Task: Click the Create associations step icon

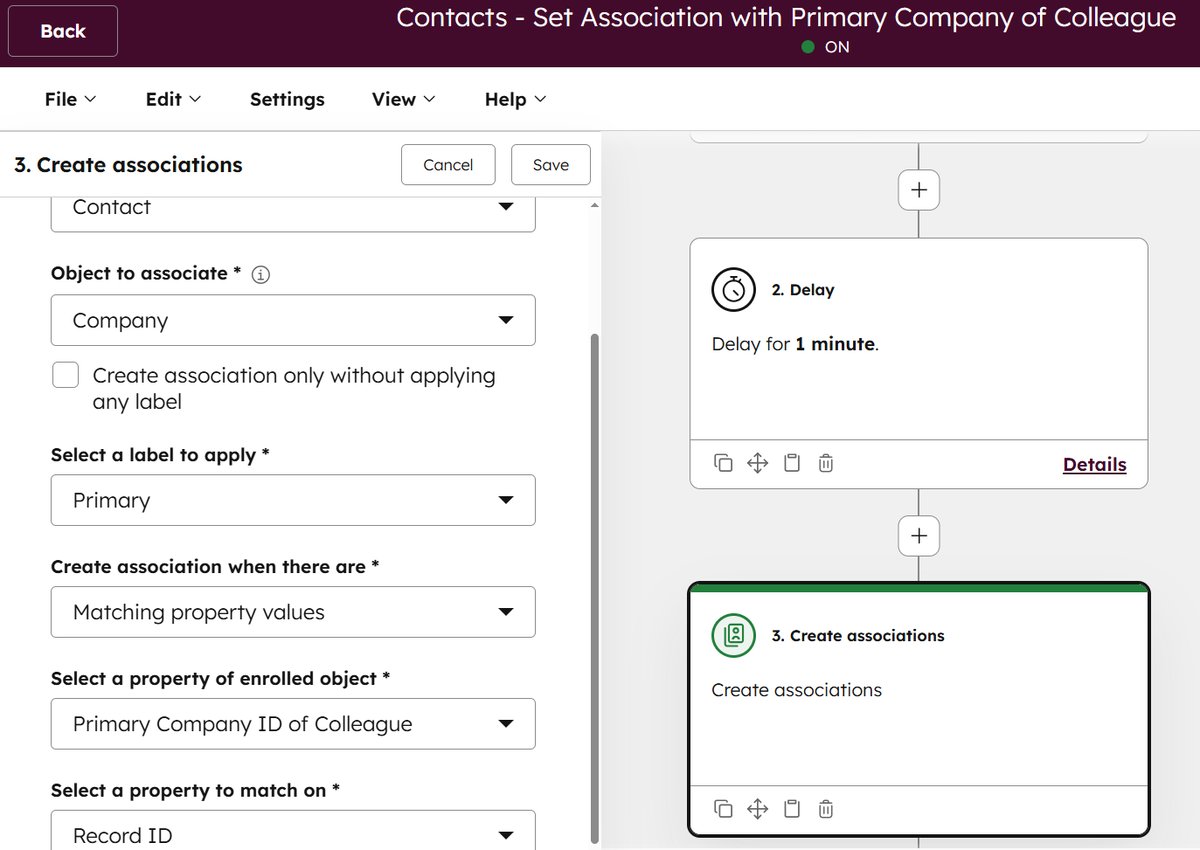Action: [x=734, y=635]
